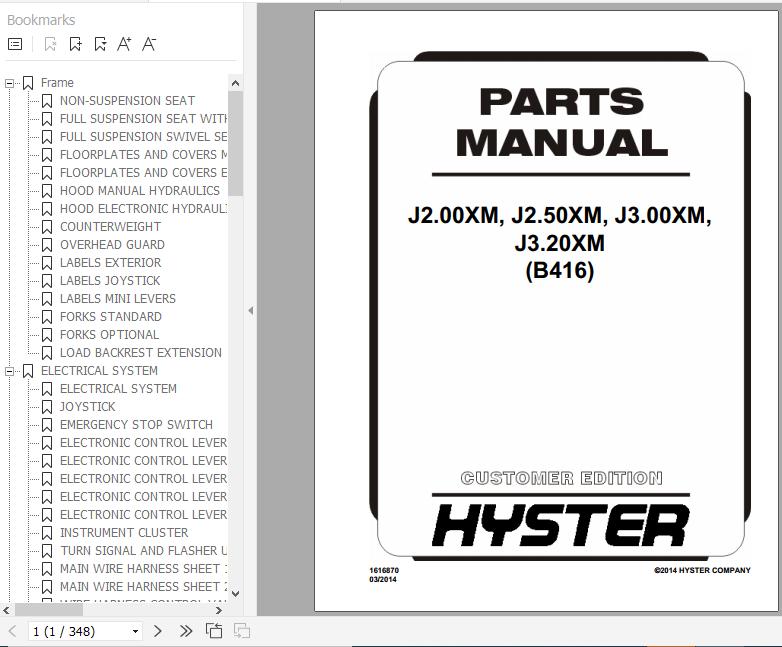Select the top-level ELECTRICAL SYSTEM bookmark

tap(99, 371)
